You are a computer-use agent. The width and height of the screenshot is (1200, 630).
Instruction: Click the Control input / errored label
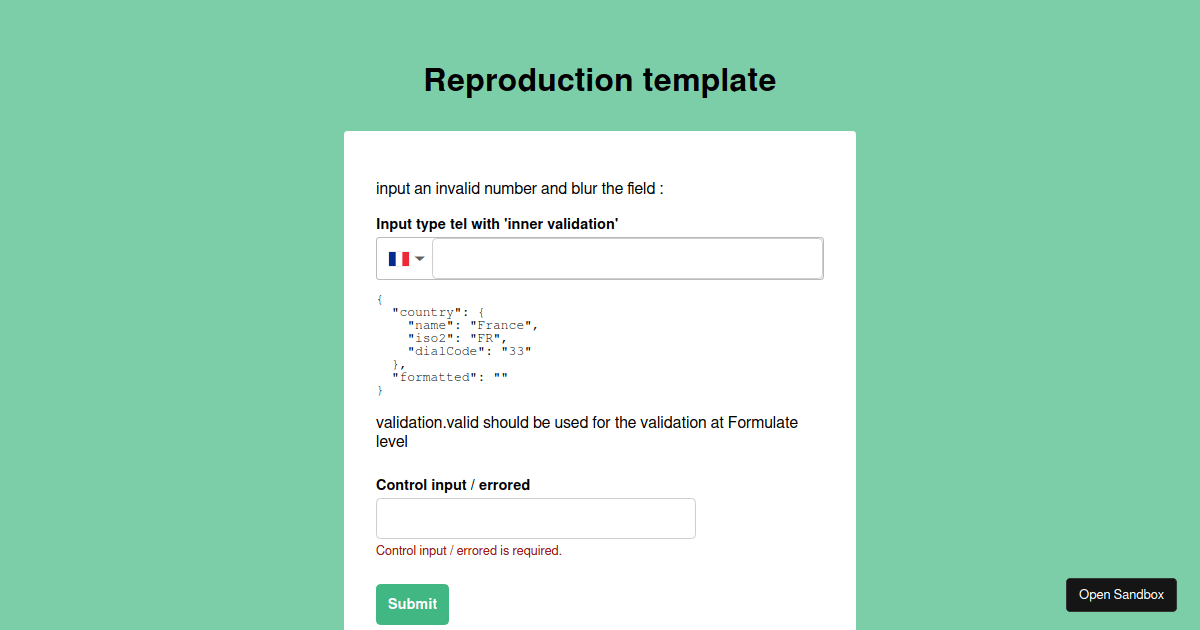coord(453,485)
